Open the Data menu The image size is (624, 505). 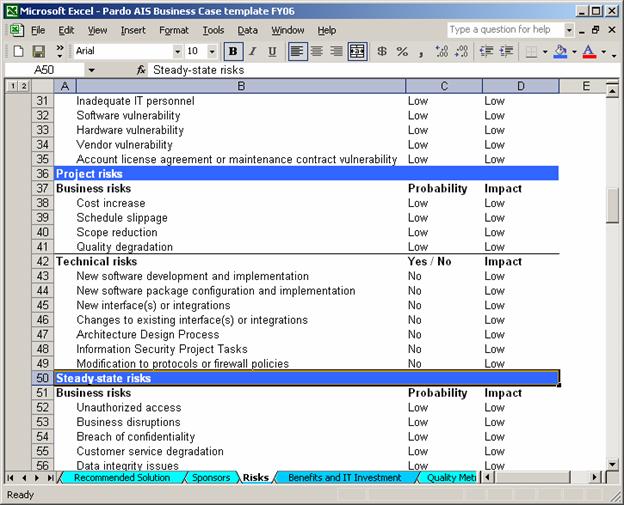tap(247, 30)
